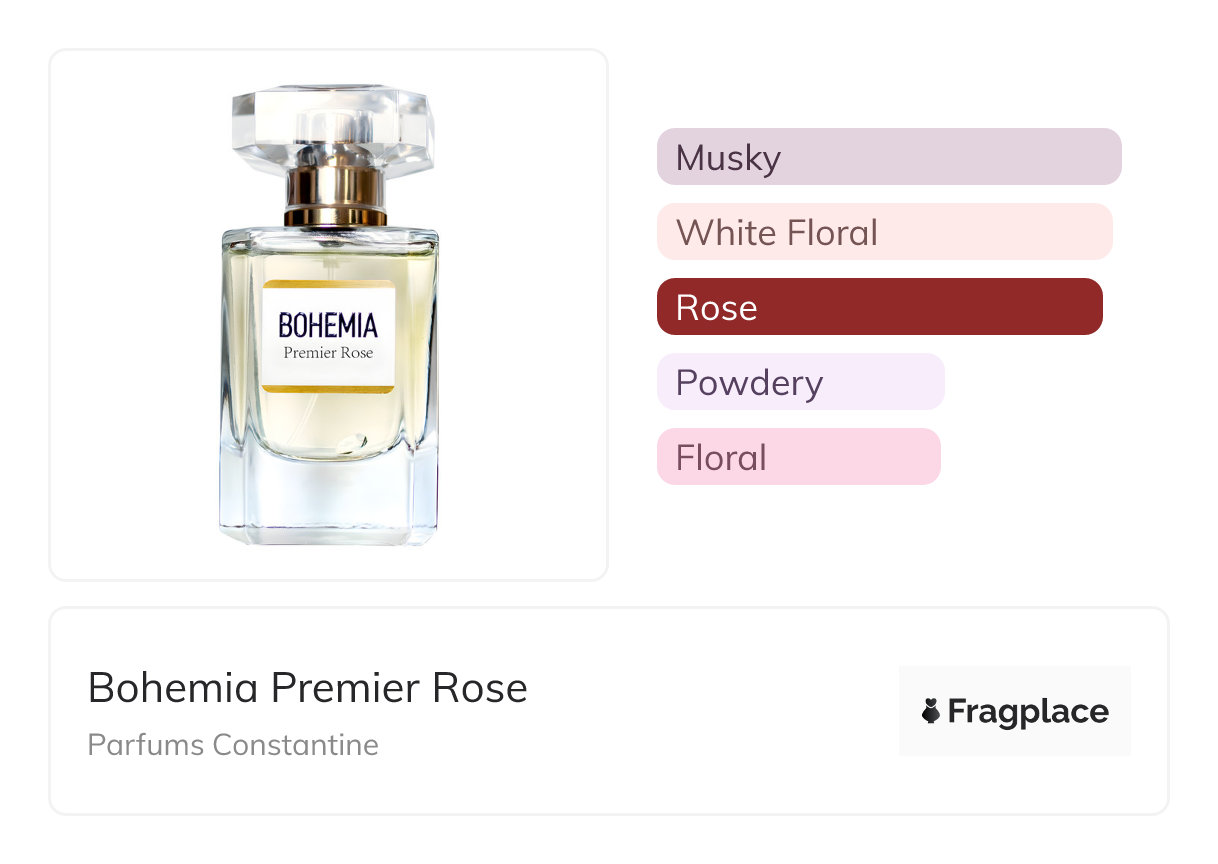Click the Fragplace wordmark text

point(1028,712)
